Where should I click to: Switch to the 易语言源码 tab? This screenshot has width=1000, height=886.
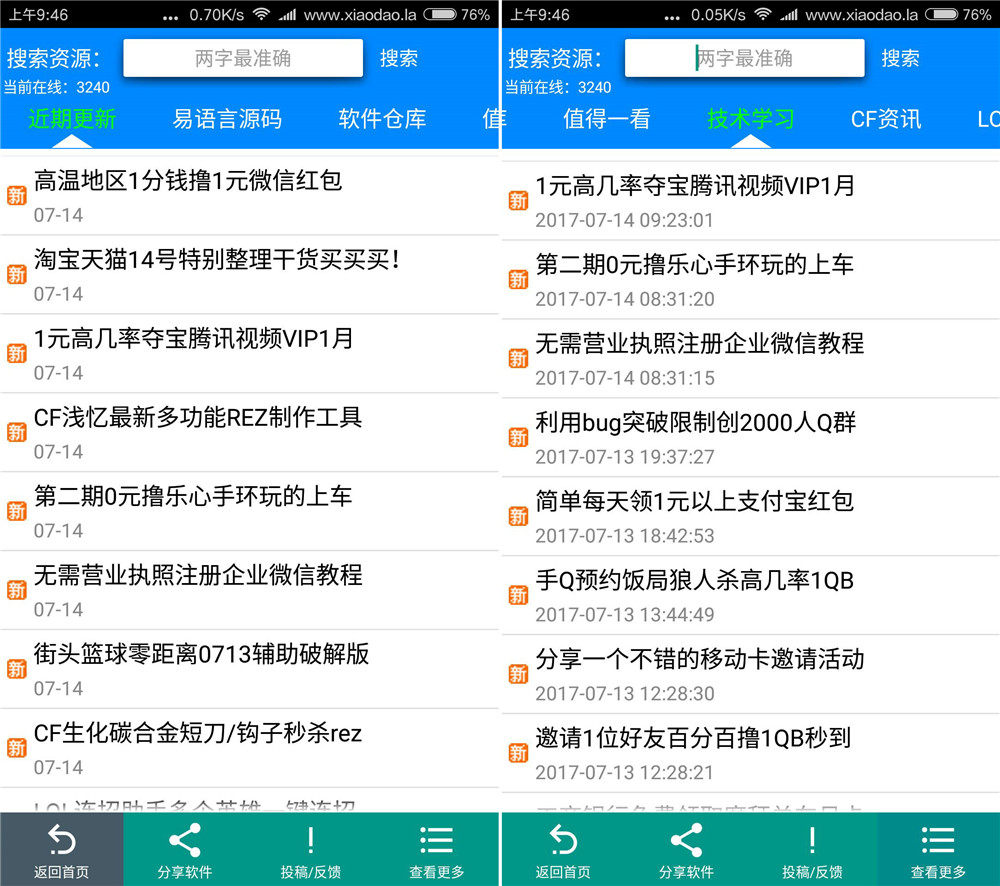(227, 119)
